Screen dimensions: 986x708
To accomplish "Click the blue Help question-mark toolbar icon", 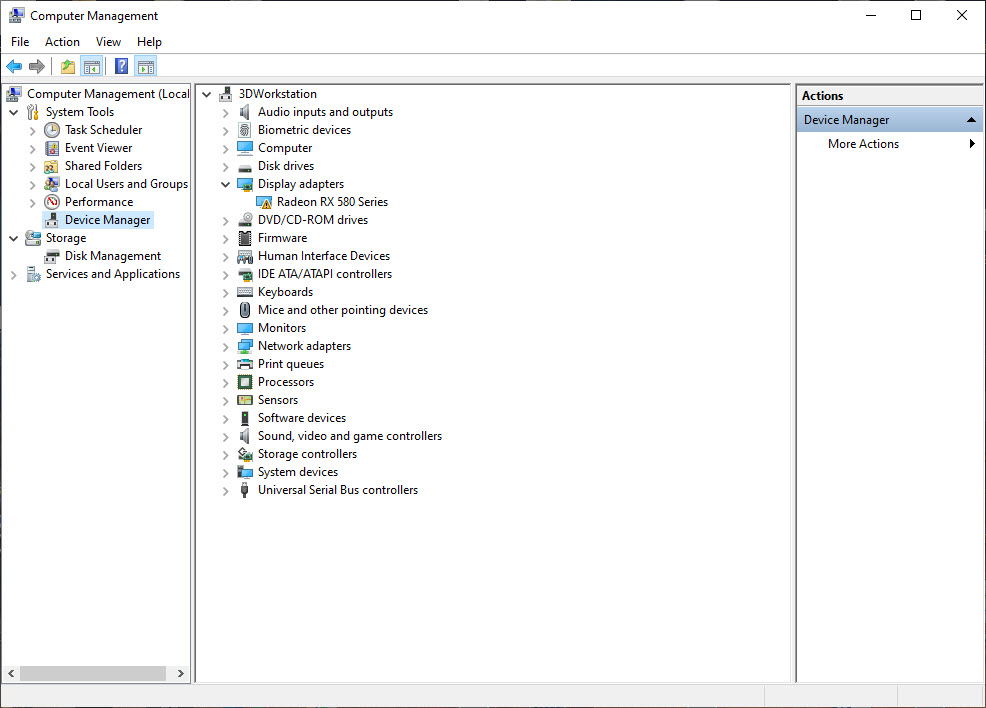I will click(121, 66).
